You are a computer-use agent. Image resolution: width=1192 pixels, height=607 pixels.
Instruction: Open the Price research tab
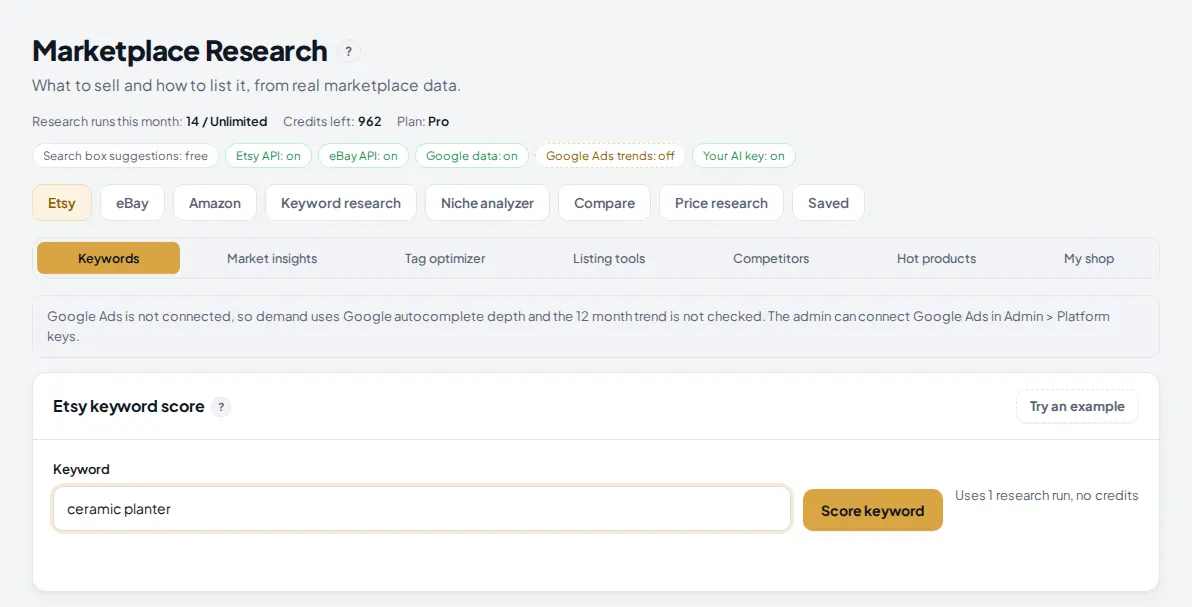[721, 203]
